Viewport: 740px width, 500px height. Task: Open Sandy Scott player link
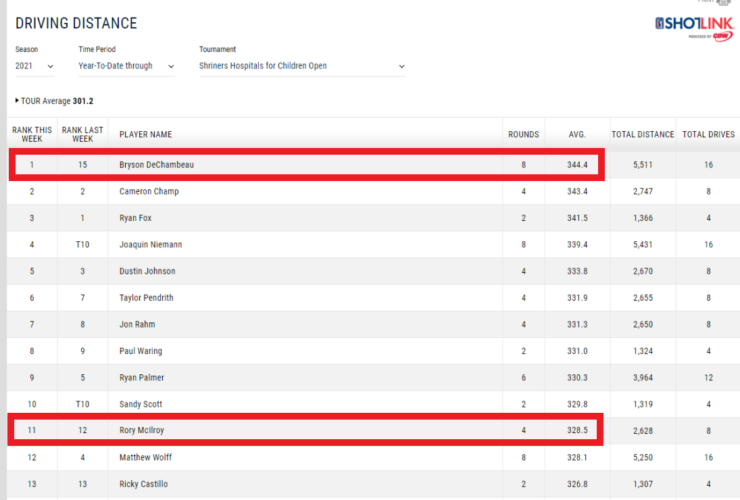(141, 404)
